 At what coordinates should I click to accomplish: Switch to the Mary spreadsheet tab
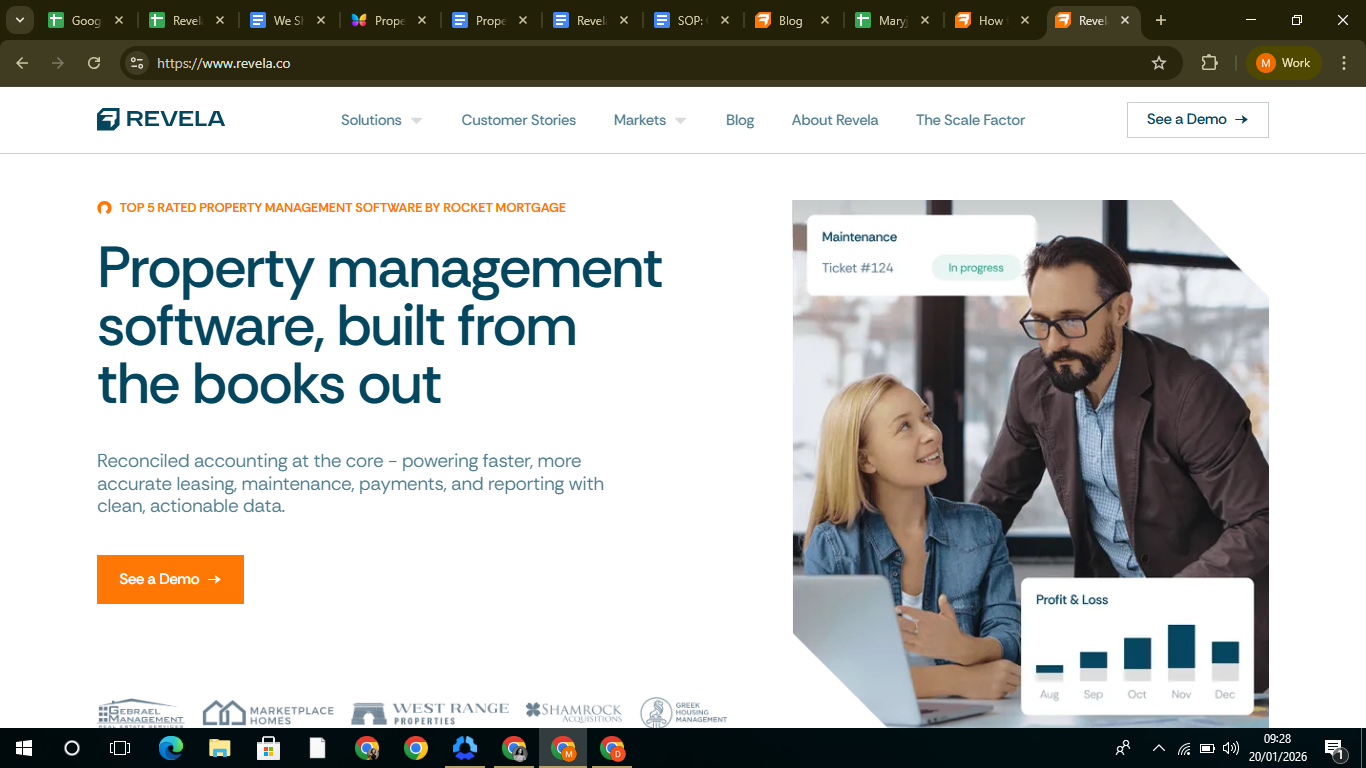pyautogui.click(x=892, y=20)
